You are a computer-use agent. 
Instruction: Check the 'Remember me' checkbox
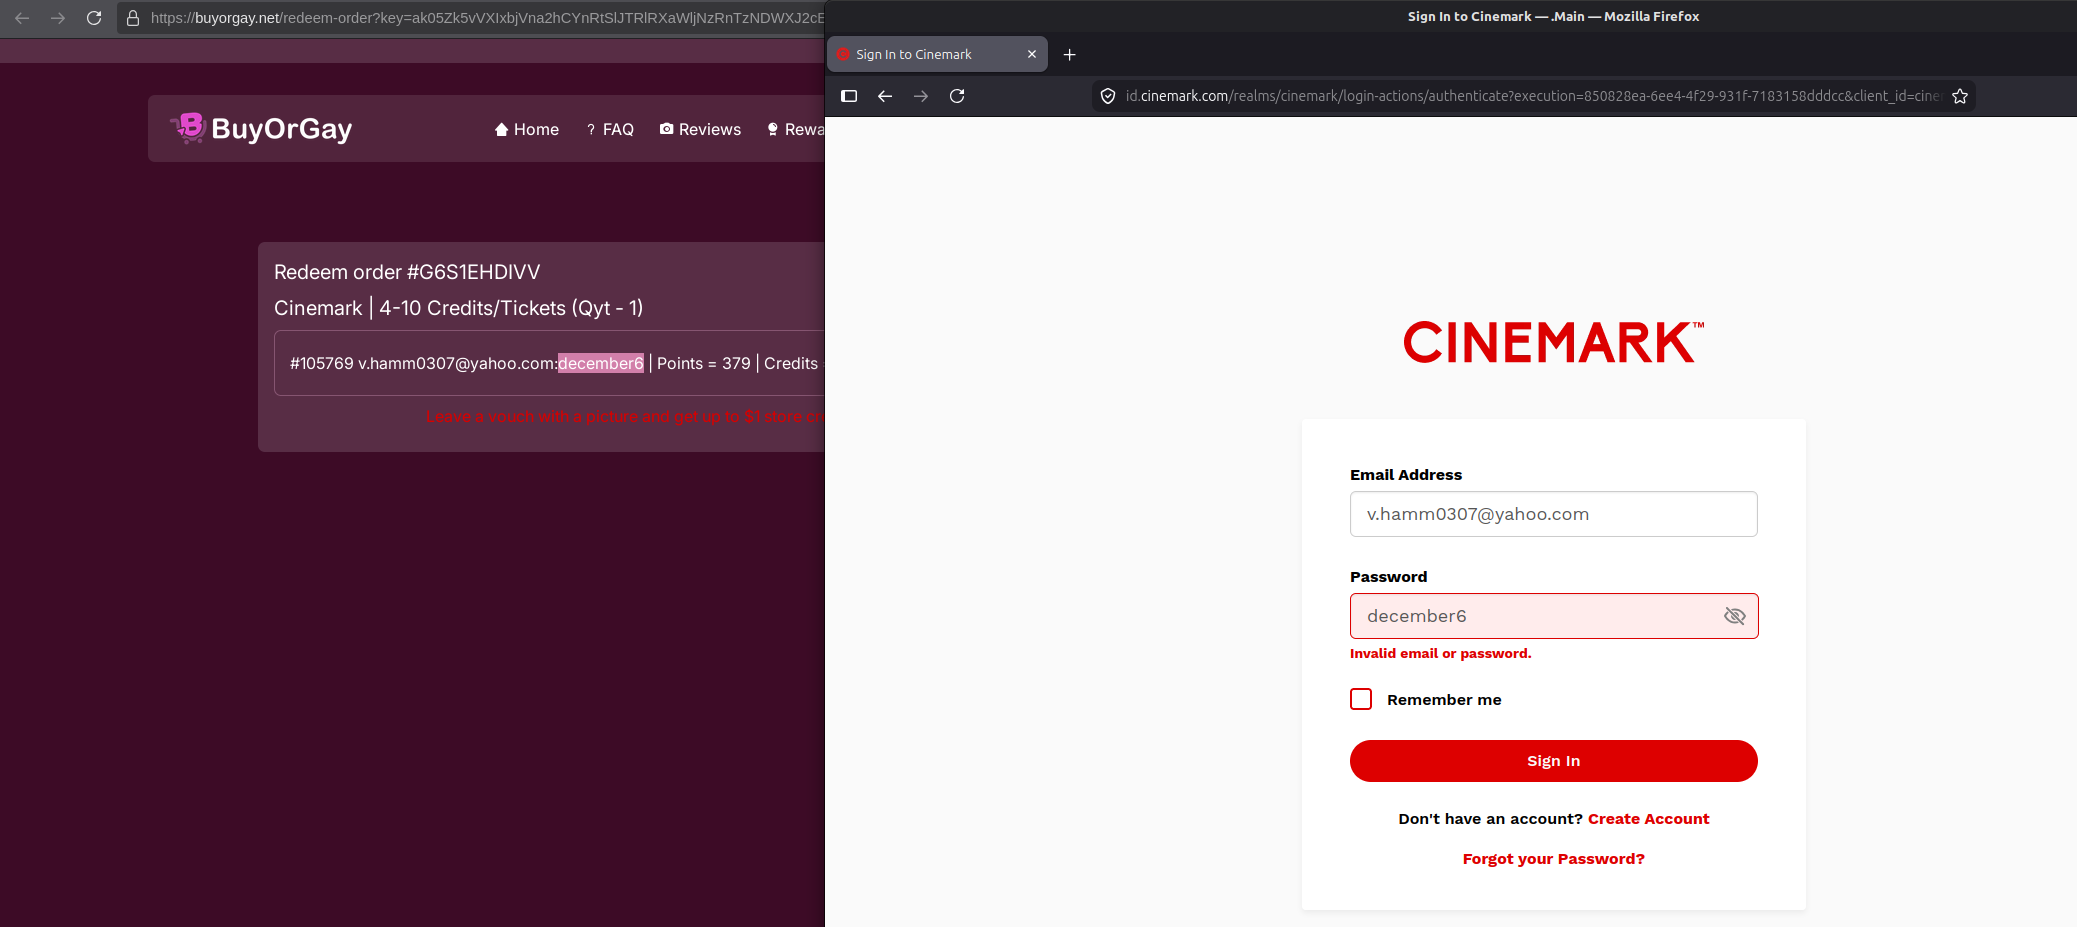(x=1361, y=699)
